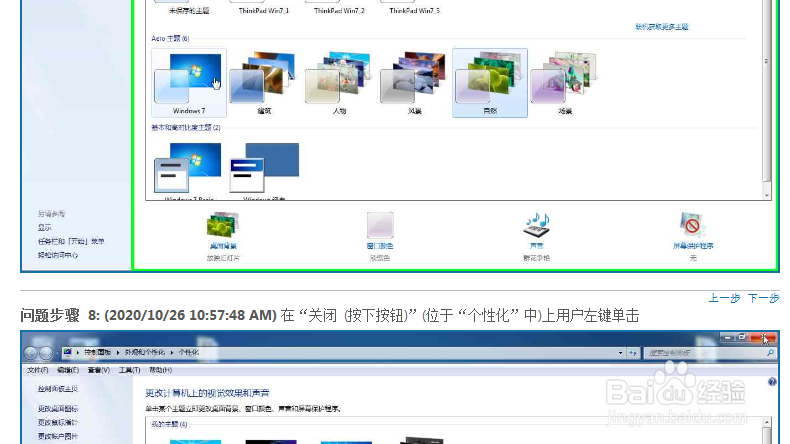Select the 建筑 Aero theme
Image resolution: width=790 pixels, height=444 pixels.
click(x=264, y=83)
